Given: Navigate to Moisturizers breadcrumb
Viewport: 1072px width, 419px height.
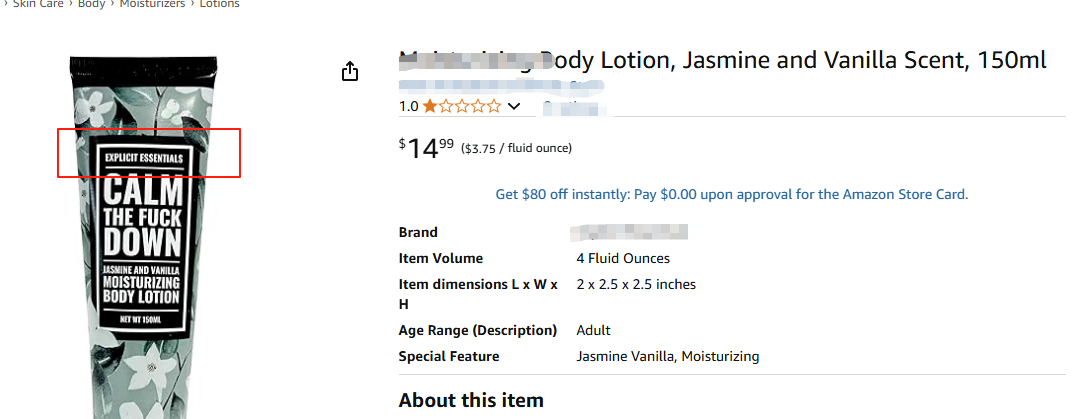Looking at the screenshot, I should (152, 4).
